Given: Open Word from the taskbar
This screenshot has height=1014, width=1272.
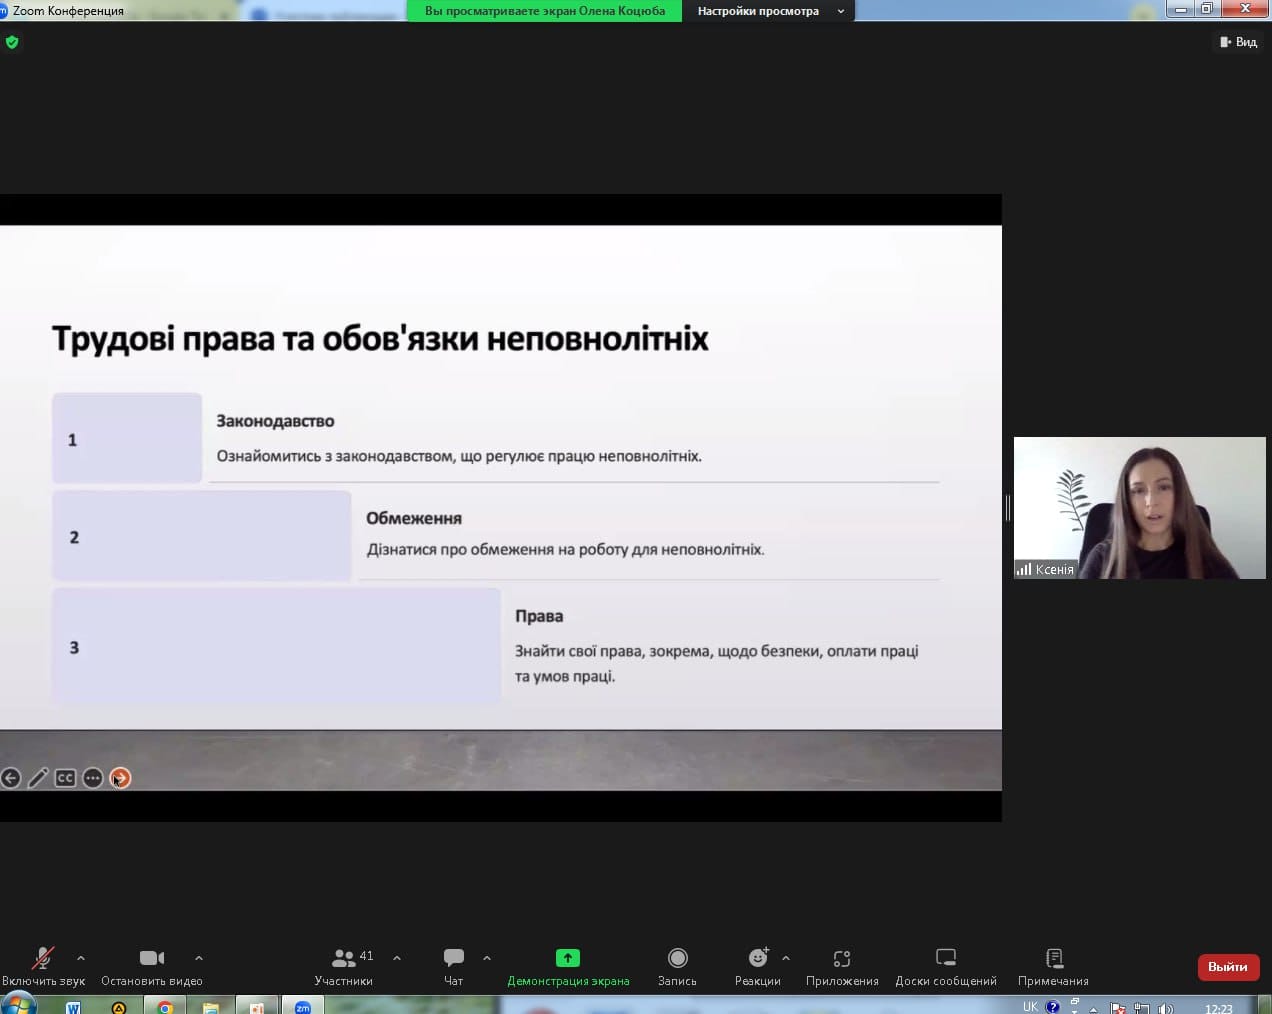Looking at the screenshot, I should [73, 1007].
